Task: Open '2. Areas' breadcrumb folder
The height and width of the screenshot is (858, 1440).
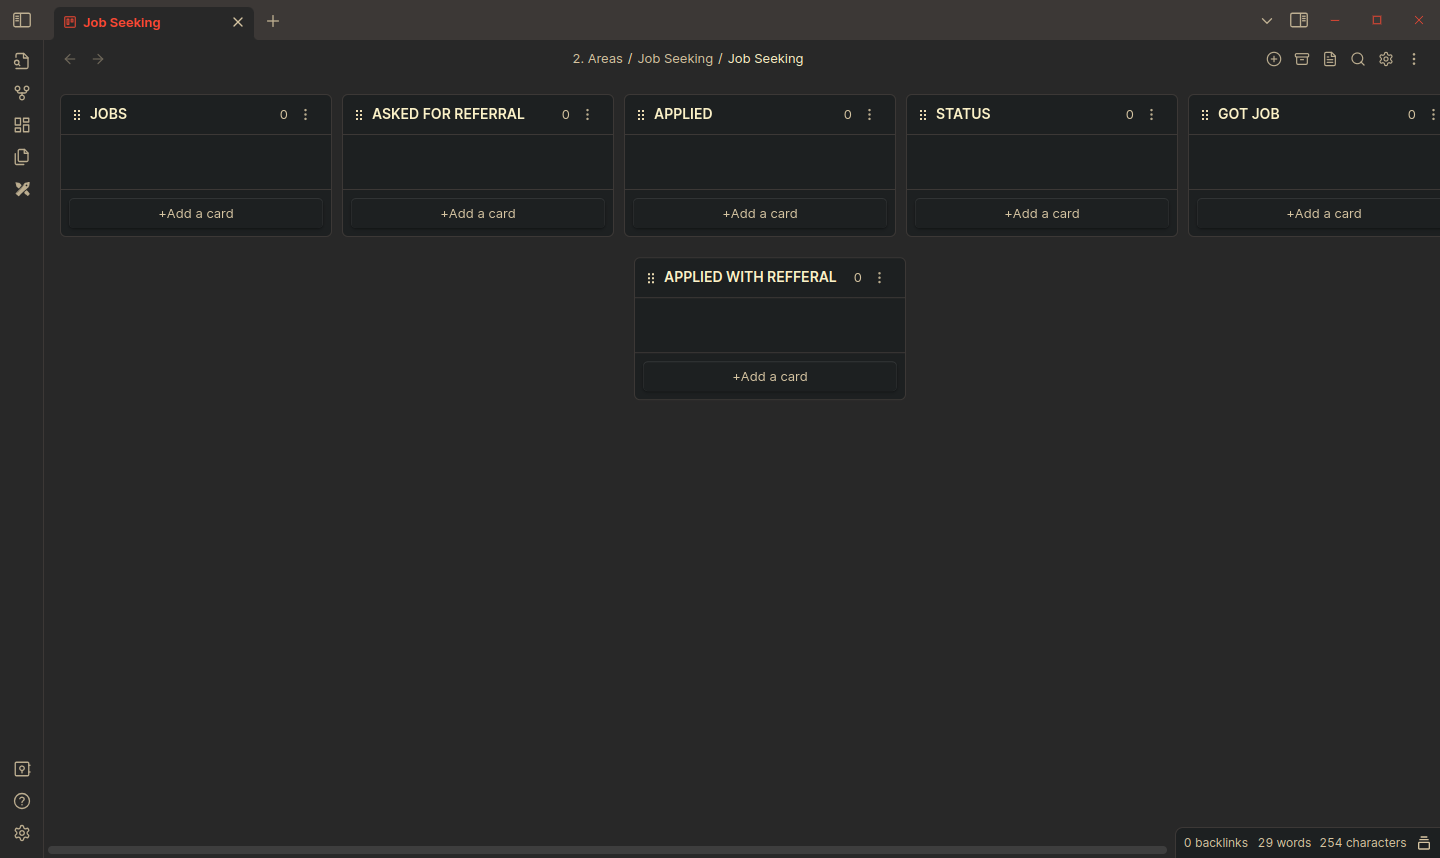Action: pos(598,59)
